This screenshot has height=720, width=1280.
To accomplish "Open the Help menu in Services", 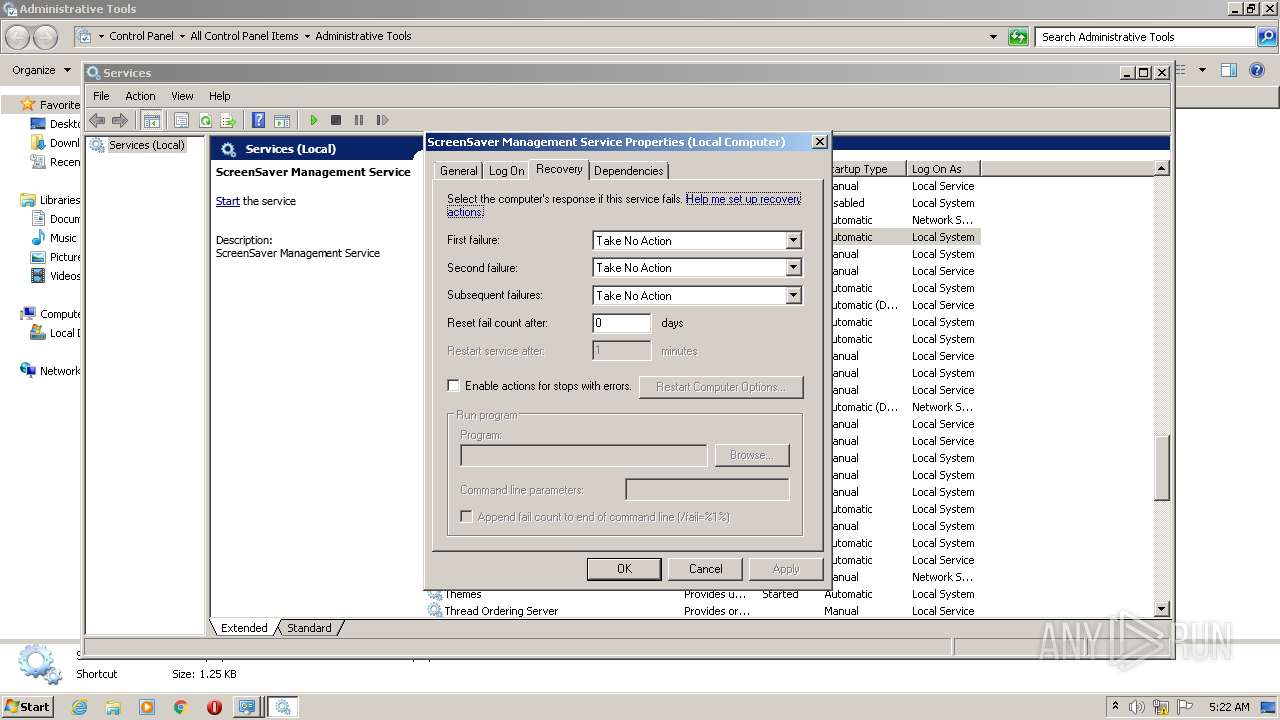I will (x=220, y=96).
